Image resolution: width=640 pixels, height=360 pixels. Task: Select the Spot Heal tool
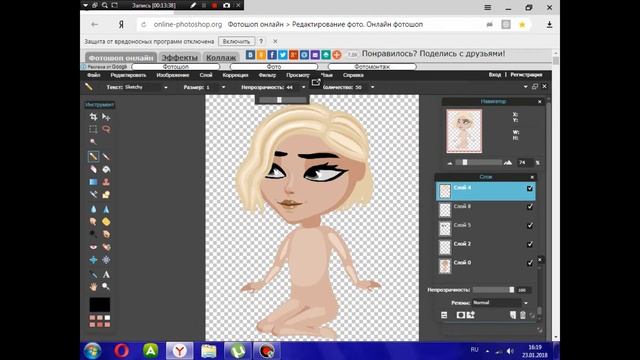pos(106,247)
